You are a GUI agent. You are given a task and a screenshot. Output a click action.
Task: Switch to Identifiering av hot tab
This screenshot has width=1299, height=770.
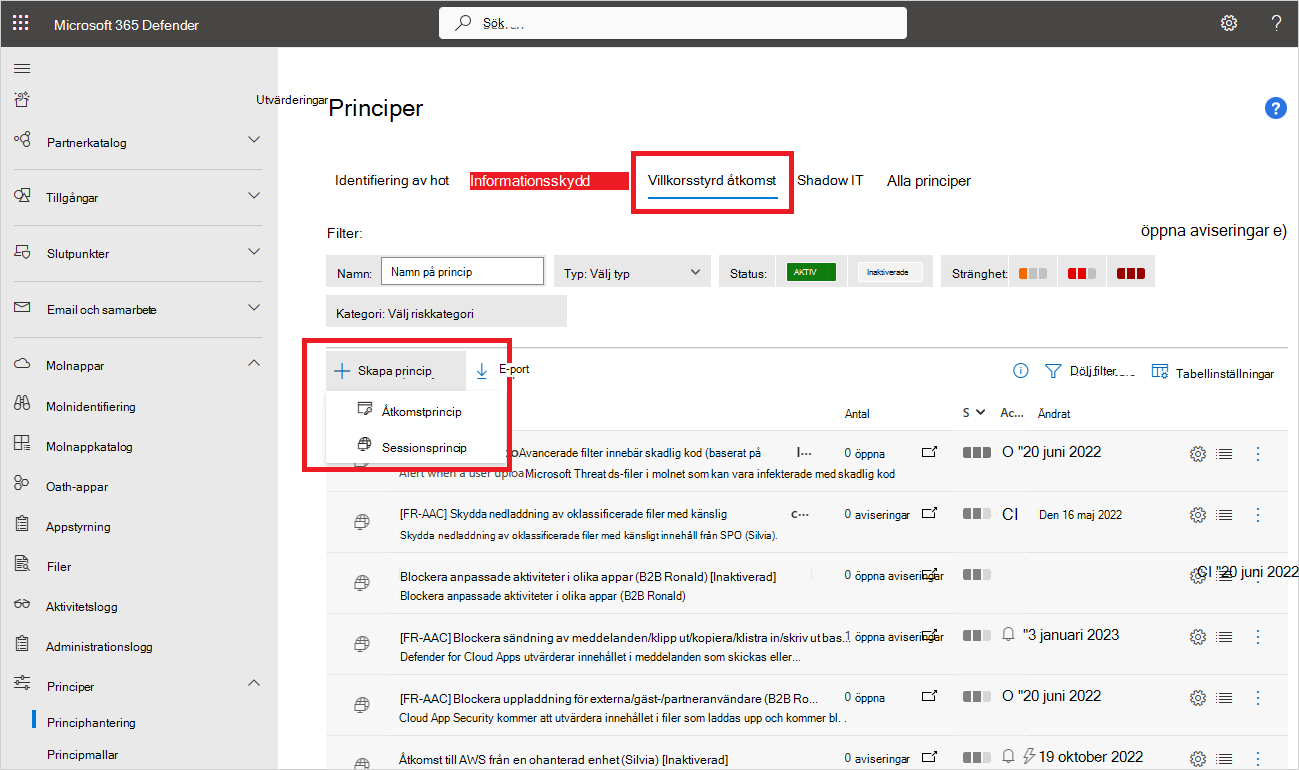point(392,181)
